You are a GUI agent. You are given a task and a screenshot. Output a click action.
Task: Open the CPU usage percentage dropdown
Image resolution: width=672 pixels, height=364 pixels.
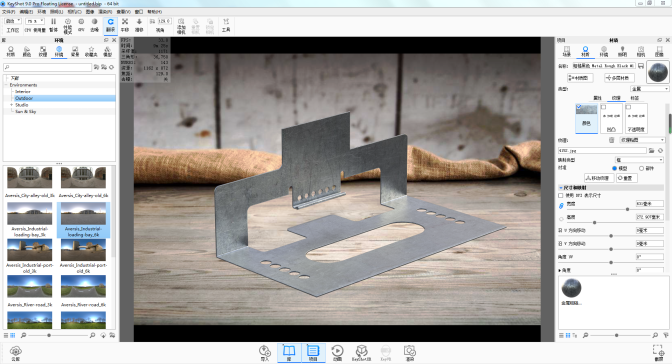(x=35, y=21)
